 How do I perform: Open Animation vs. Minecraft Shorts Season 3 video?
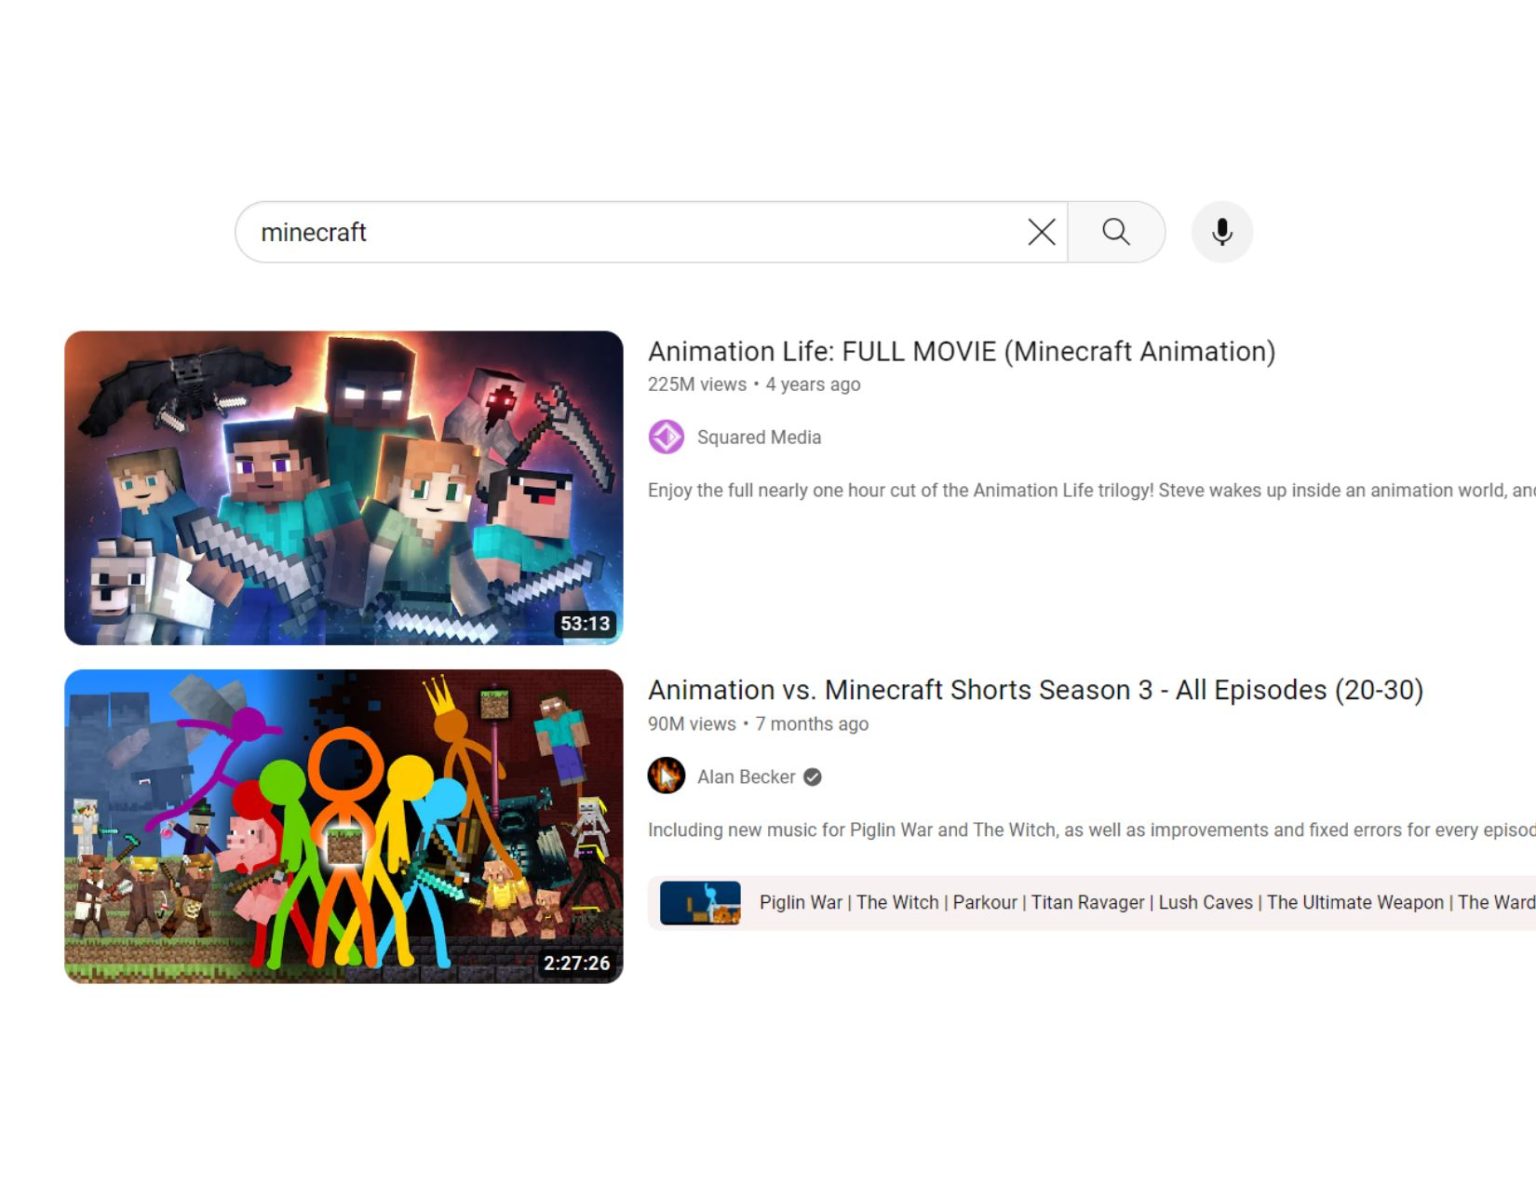1035,689
